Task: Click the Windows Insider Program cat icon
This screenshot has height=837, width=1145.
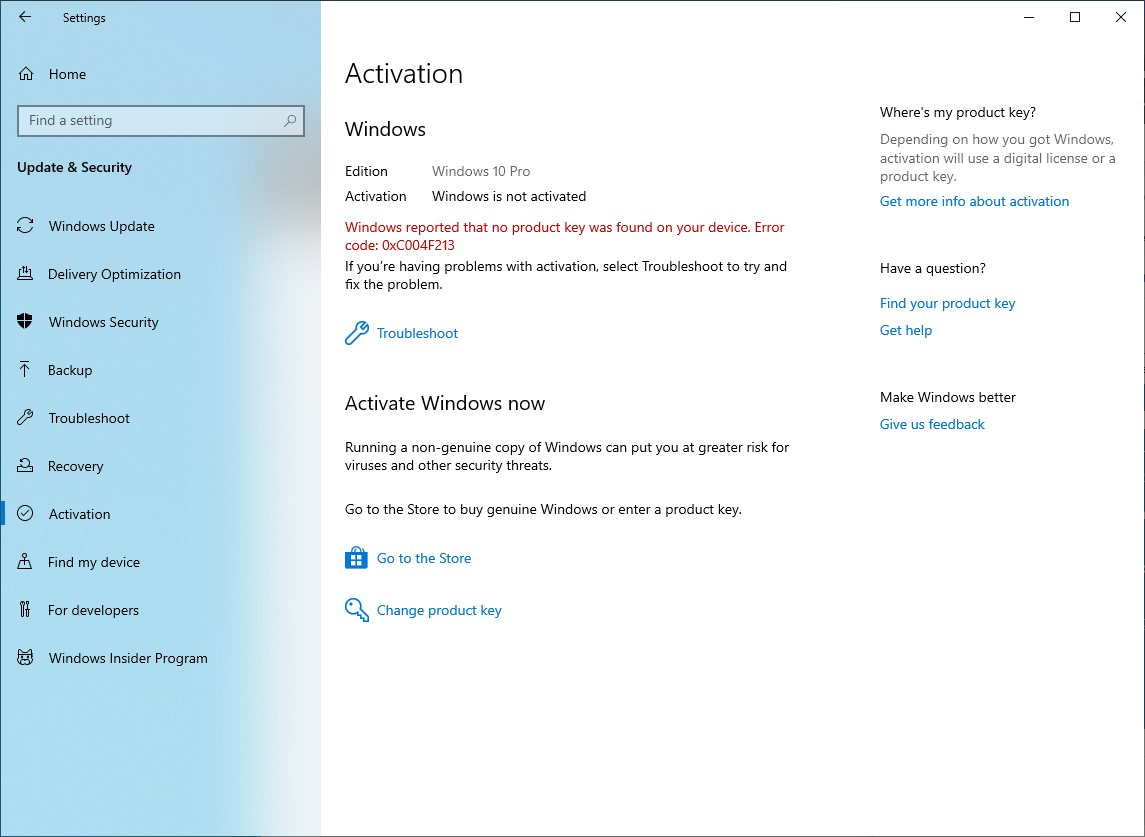Action: click(25, 657)
